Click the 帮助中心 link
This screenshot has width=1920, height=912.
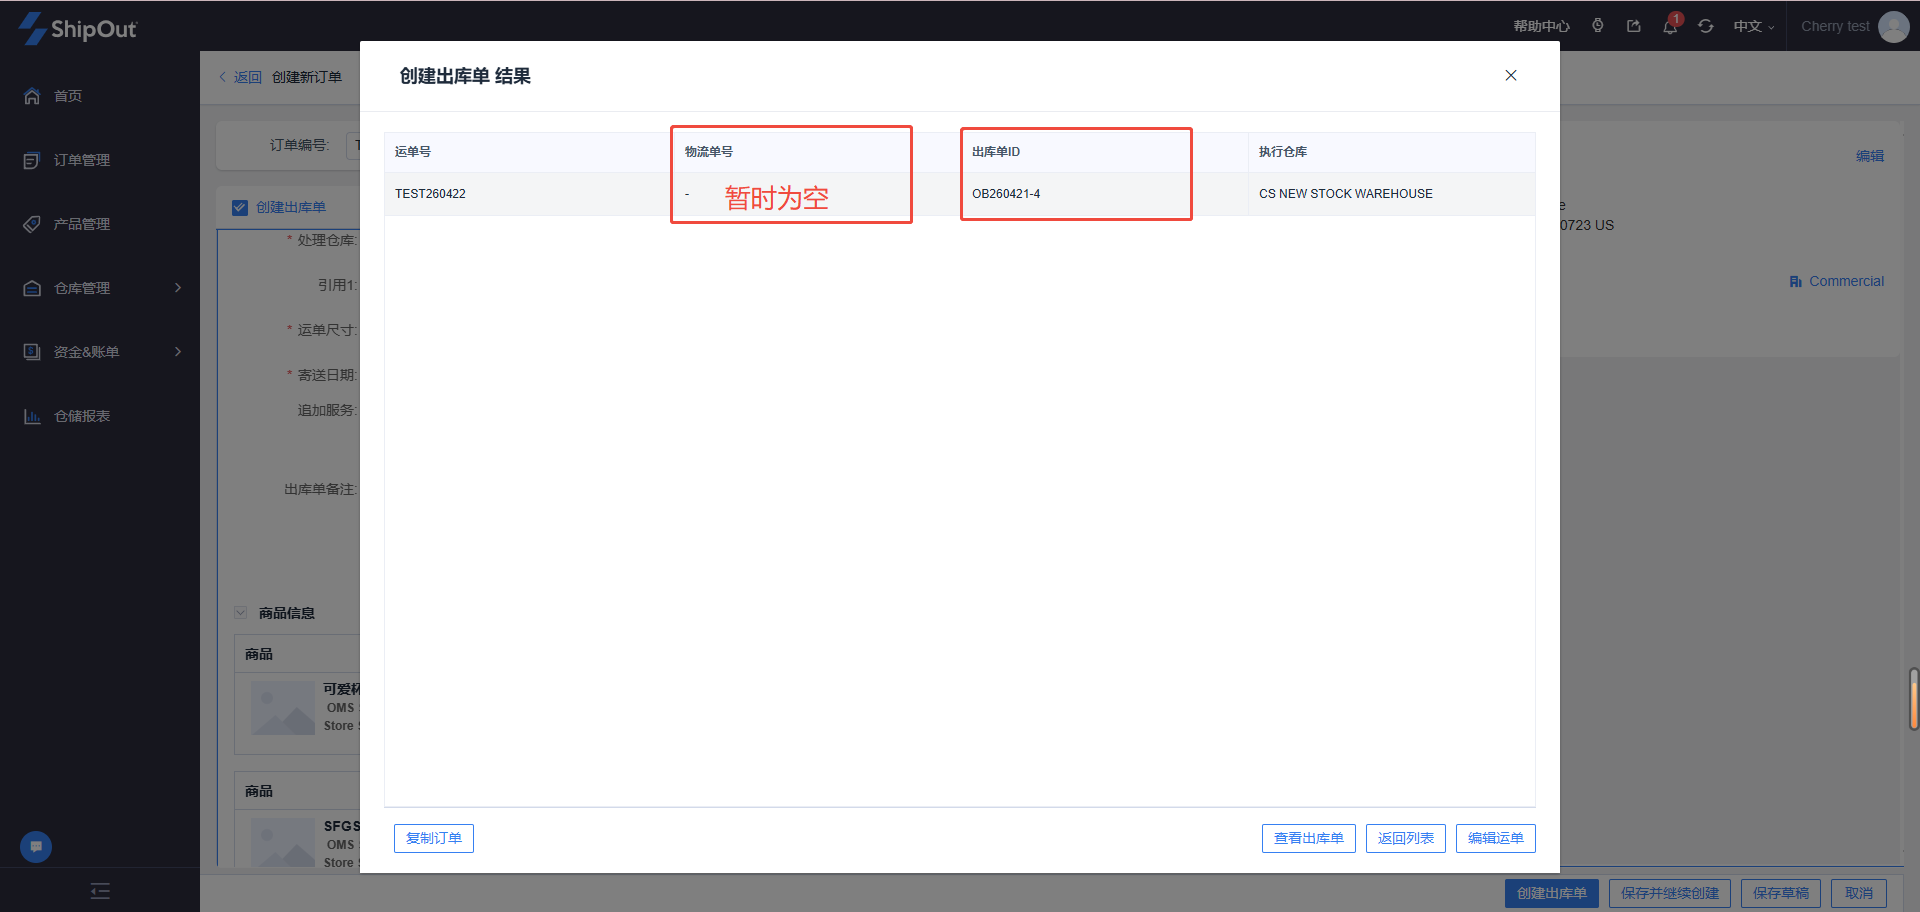pyautogui.click(x=1541, y=27)
